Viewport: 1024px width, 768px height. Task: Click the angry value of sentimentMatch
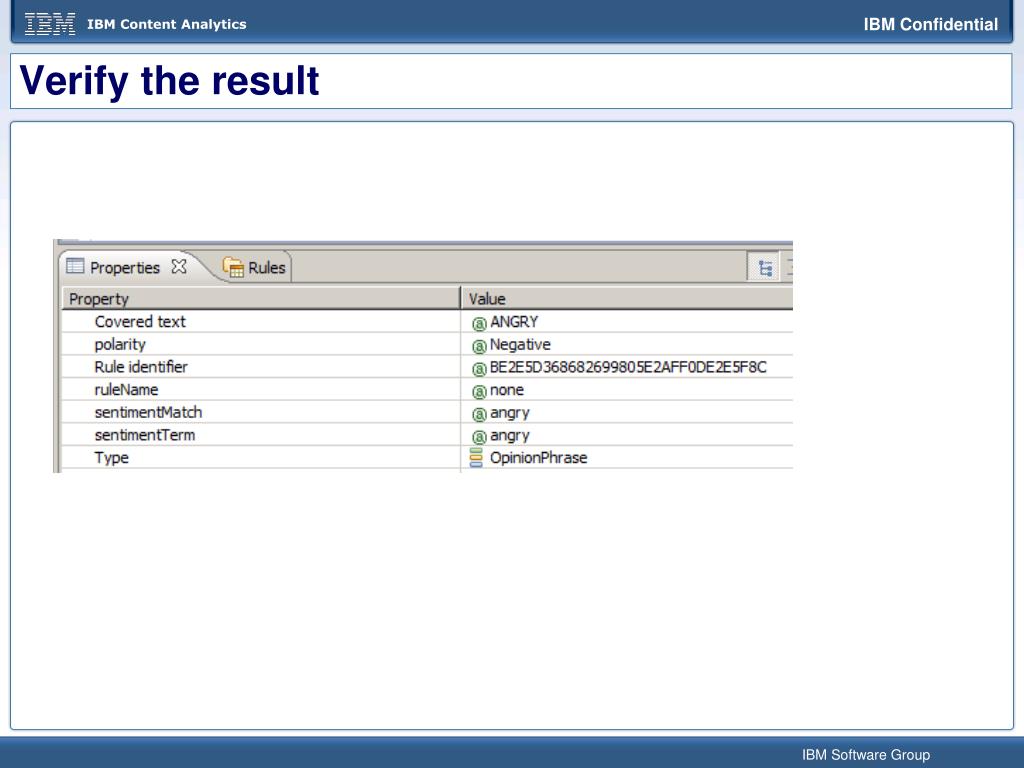pos(509,413)
